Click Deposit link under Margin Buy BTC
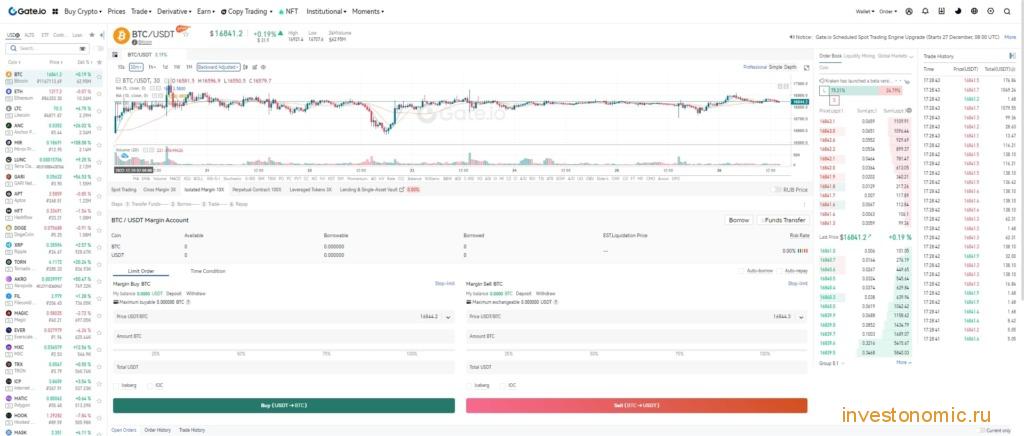Image resolution: width=1024 pixels, height=436 pixels. 174,294
